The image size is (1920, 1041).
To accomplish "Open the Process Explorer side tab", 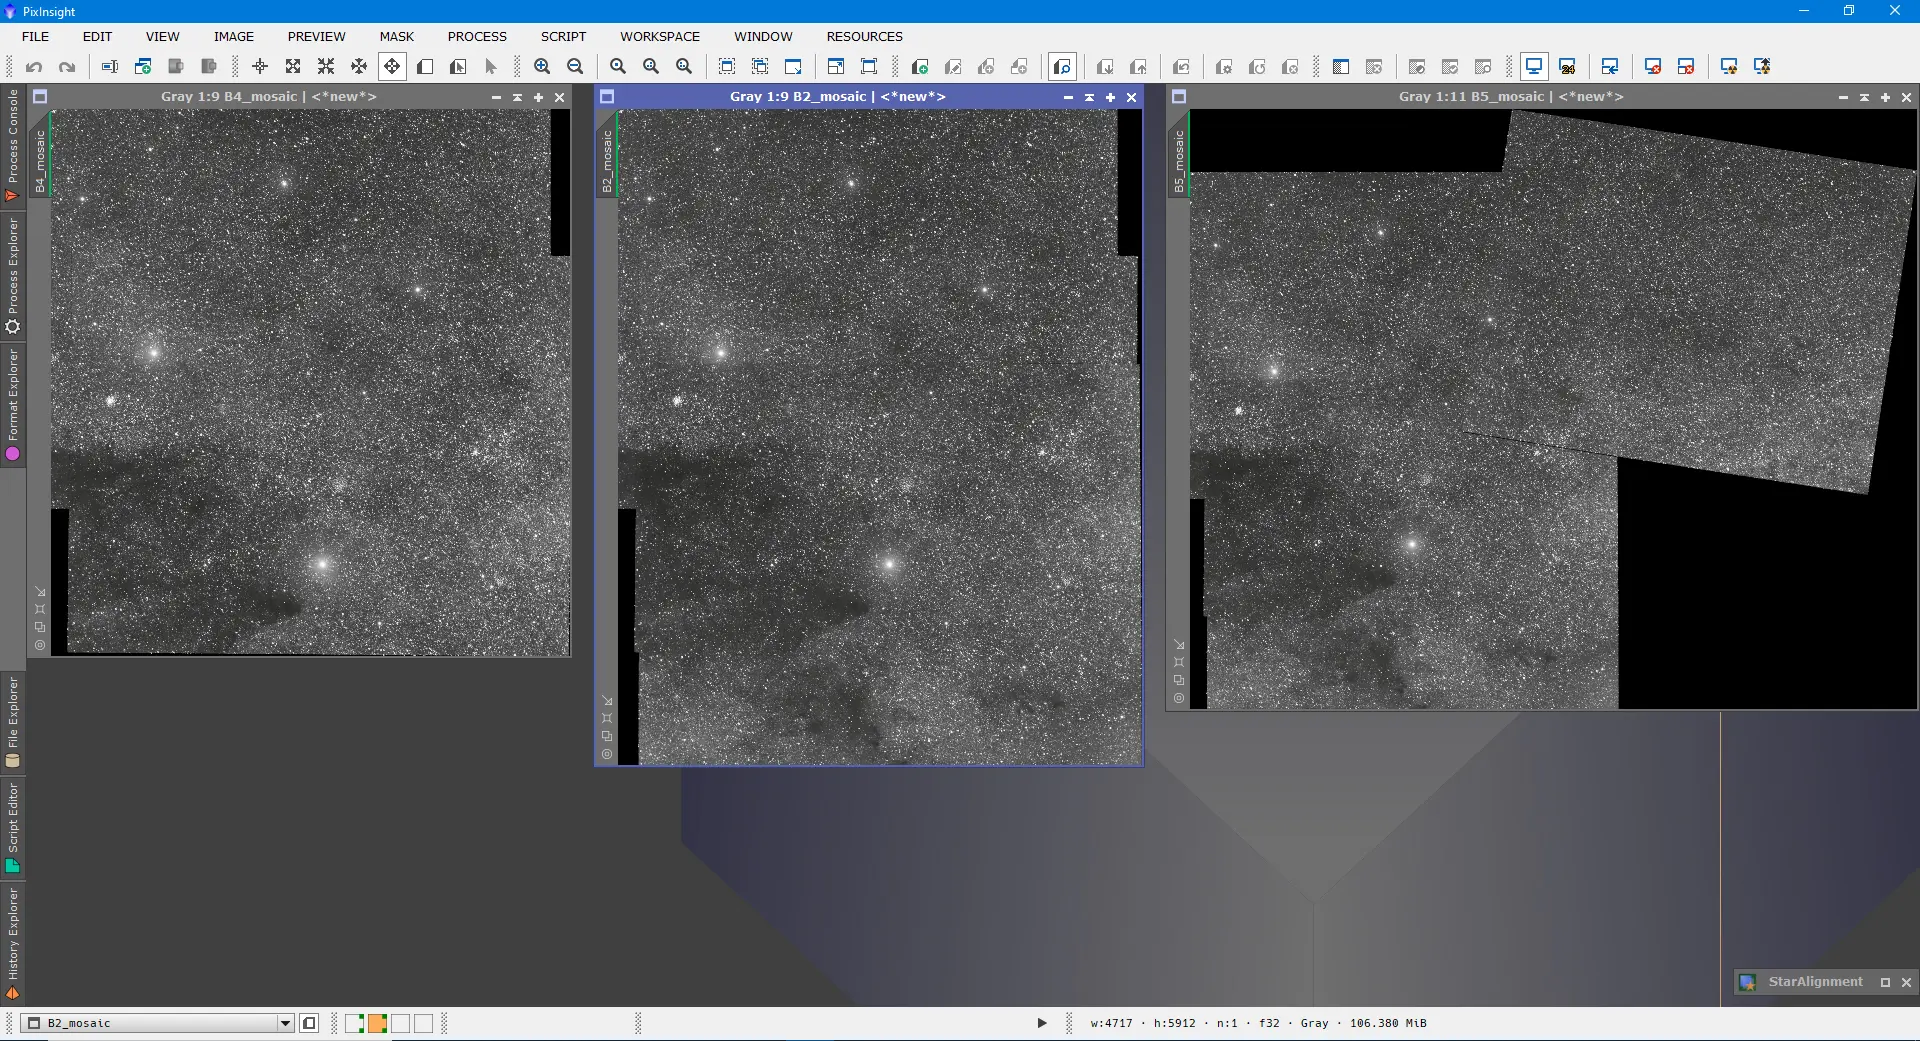I will point(12,275).
